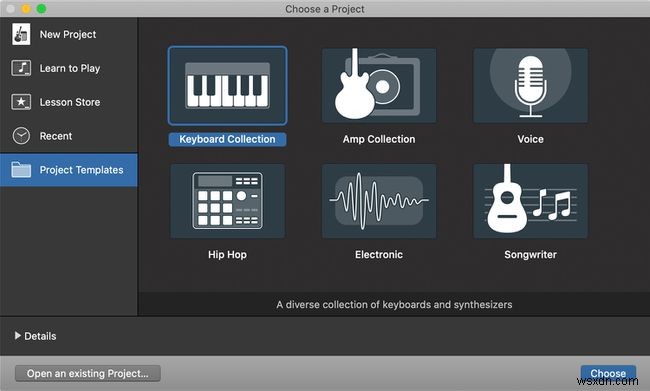Click the Choose button

608,374
